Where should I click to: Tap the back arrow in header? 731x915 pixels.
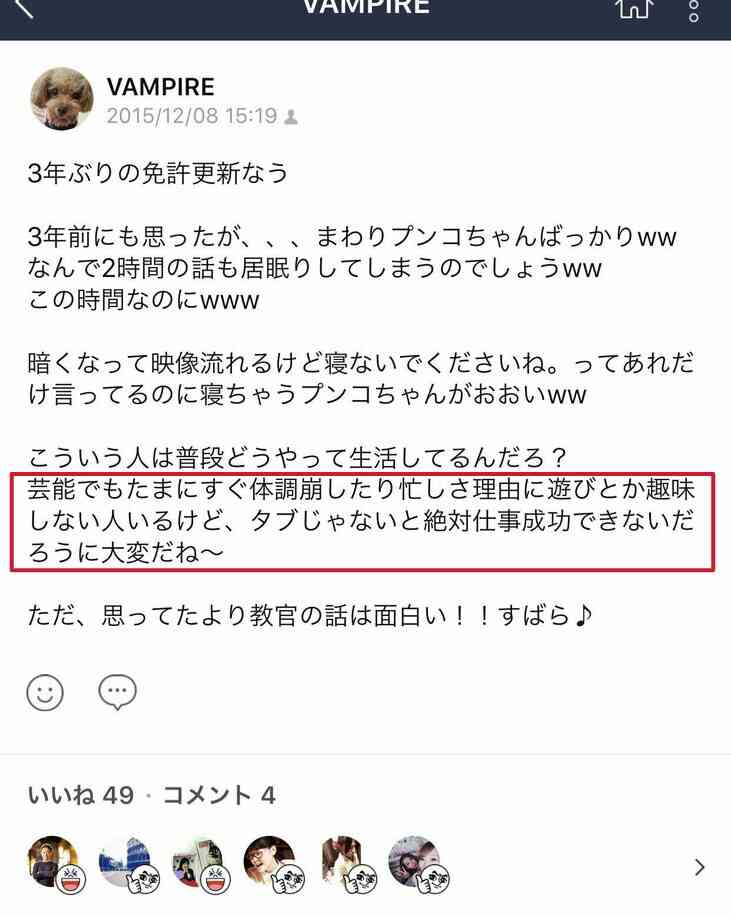tap(23, 8)
